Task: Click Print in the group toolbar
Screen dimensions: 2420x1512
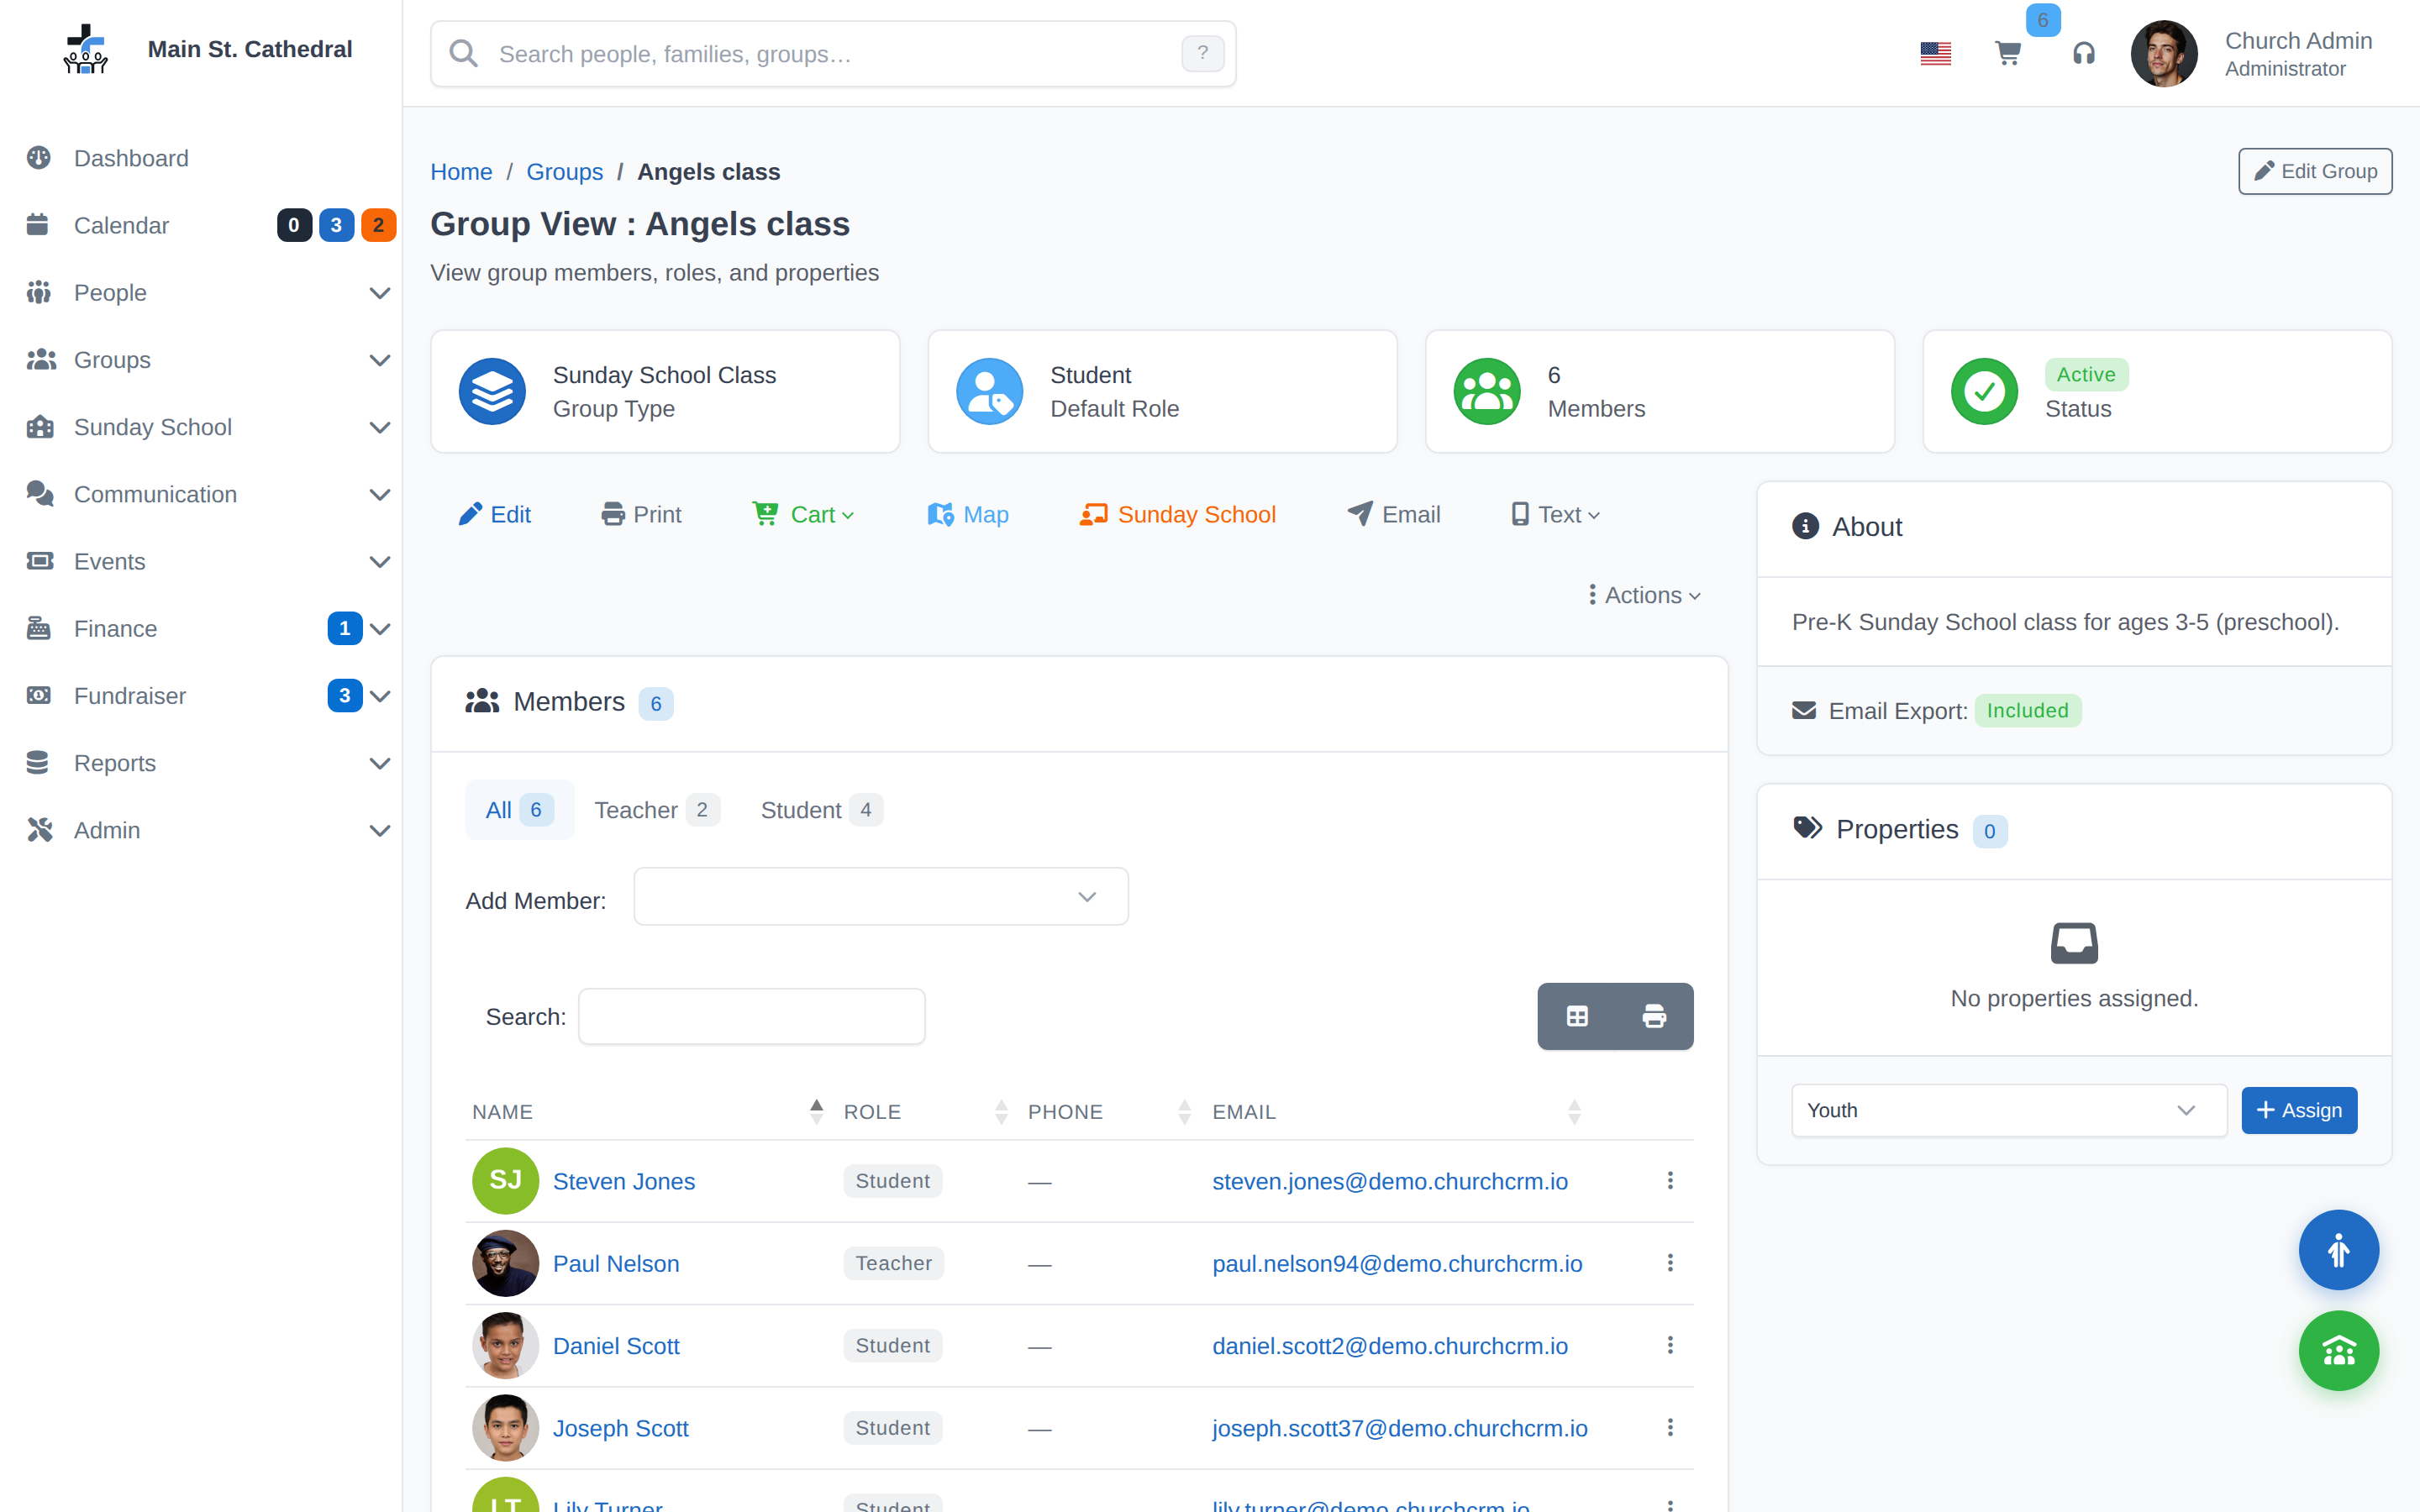Action: pos(641,514)
